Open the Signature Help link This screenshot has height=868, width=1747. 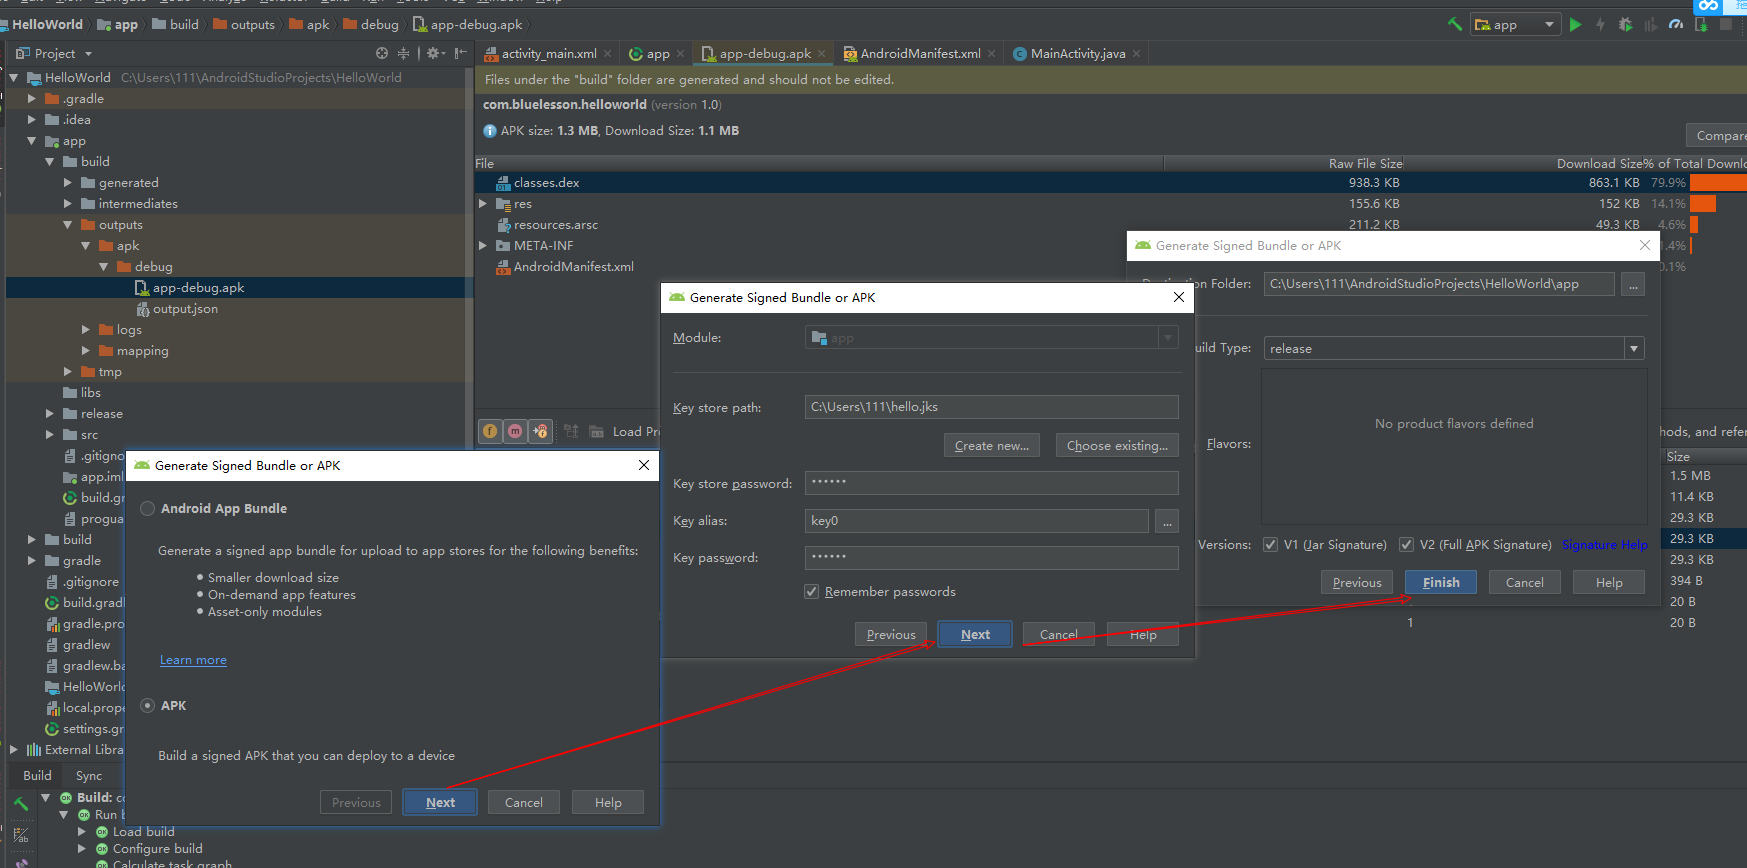point(1605,545)
